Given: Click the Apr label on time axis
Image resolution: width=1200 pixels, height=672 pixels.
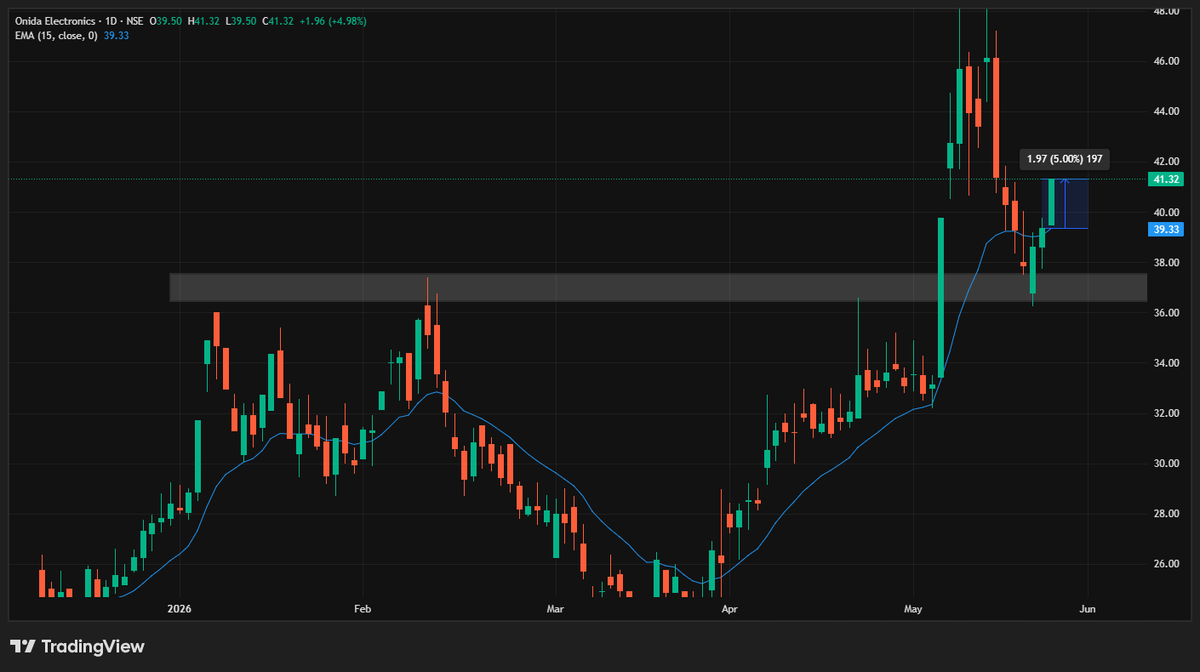Looking at the screenshot, I should coord(729,608).
